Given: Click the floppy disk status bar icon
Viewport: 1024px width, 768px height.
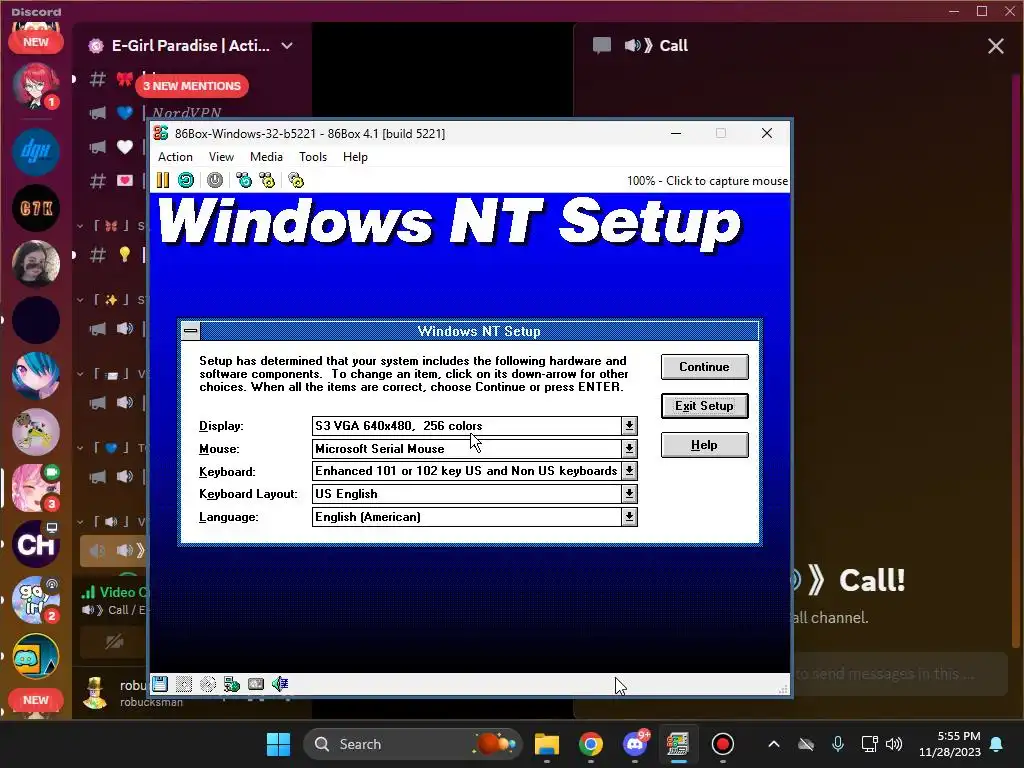Looking at the screenshot, I should click(160, 684).
